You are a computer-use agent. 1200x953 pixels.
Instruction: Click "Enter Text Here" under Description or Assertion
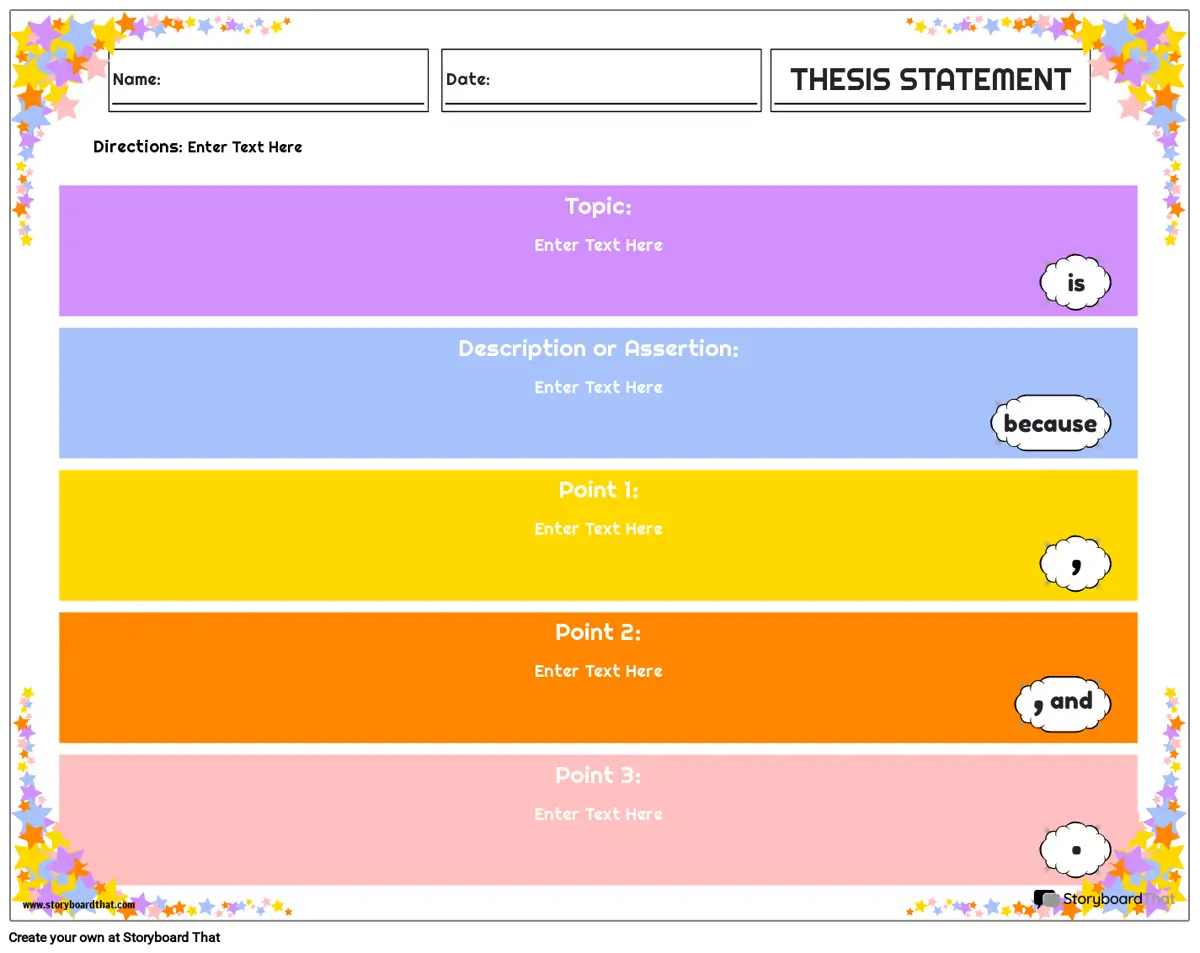598,387
